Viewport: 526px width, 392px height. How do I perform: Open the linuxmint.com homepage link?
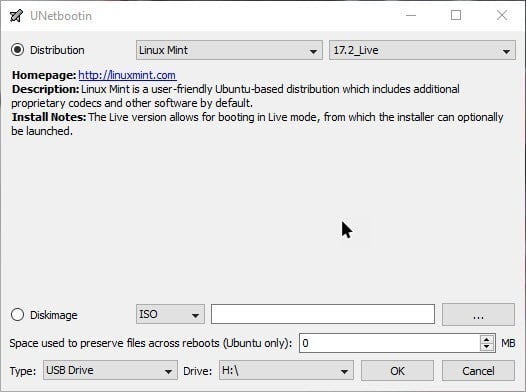coord(127,75)
